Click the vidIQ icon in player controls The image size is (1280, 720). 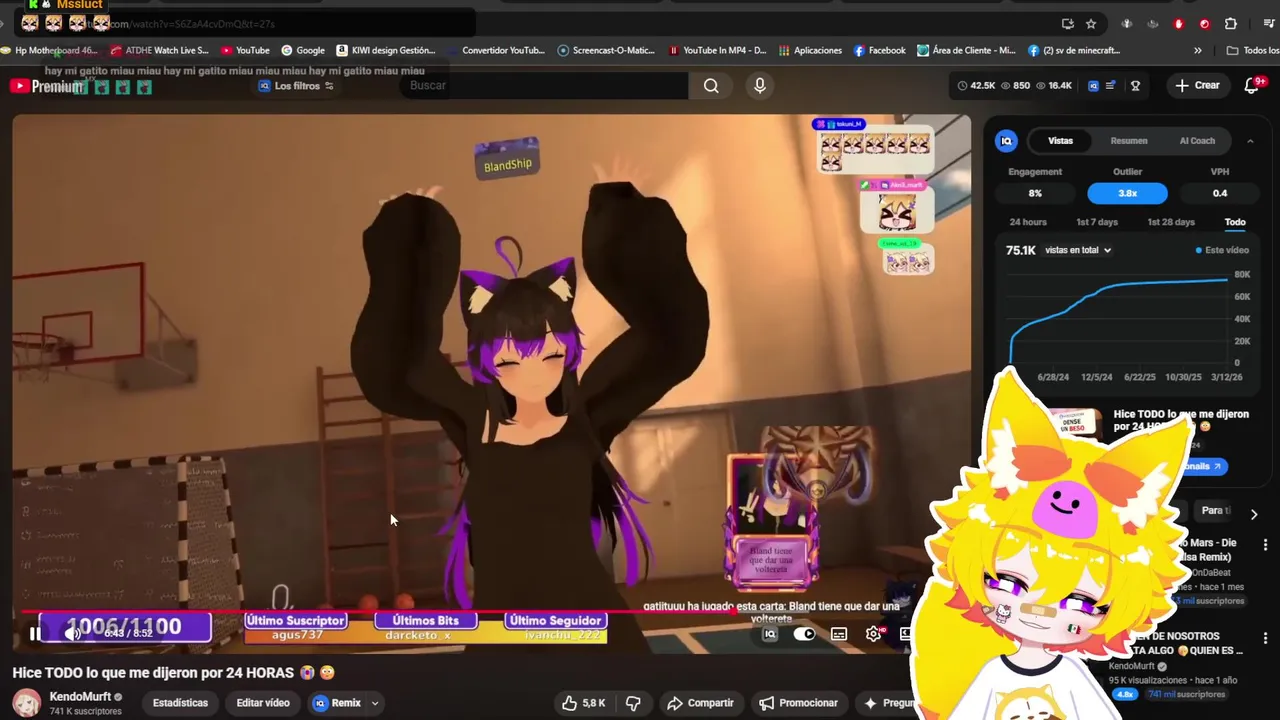770,634
